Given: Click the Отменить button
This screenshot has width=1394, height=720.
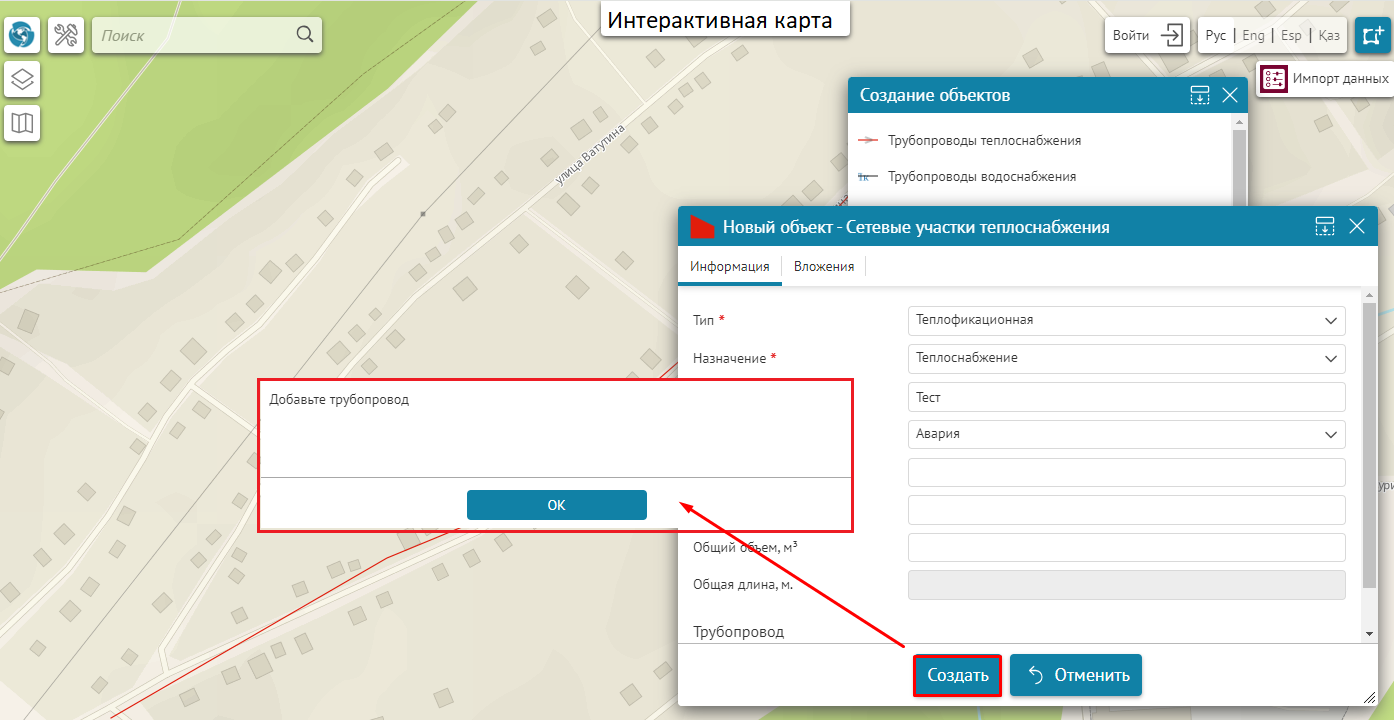Looking at the screenshot, I should 1076,675.
